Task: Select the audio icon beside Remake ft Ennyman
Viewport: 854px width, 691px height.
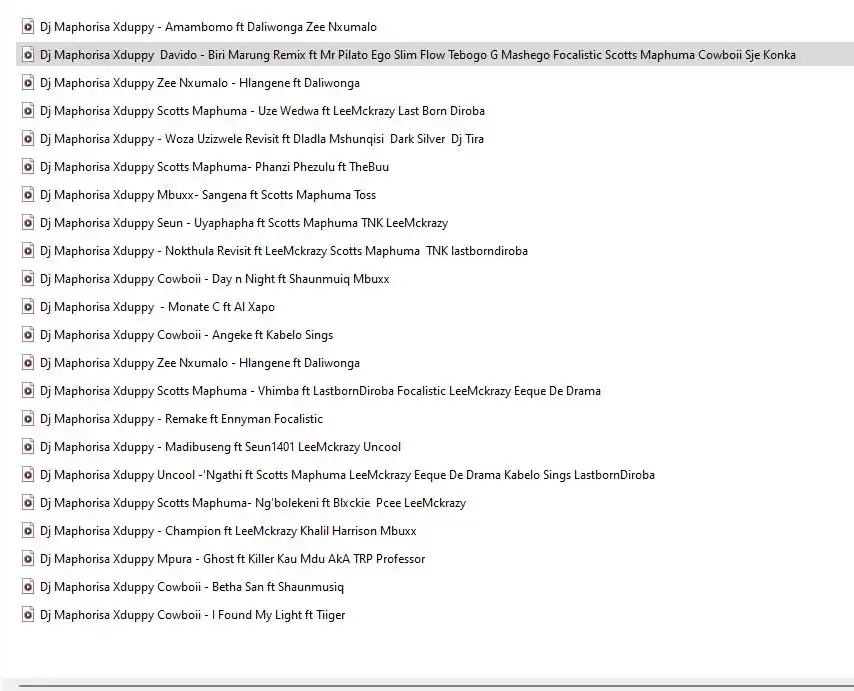Action: click(x=28, y=419)
